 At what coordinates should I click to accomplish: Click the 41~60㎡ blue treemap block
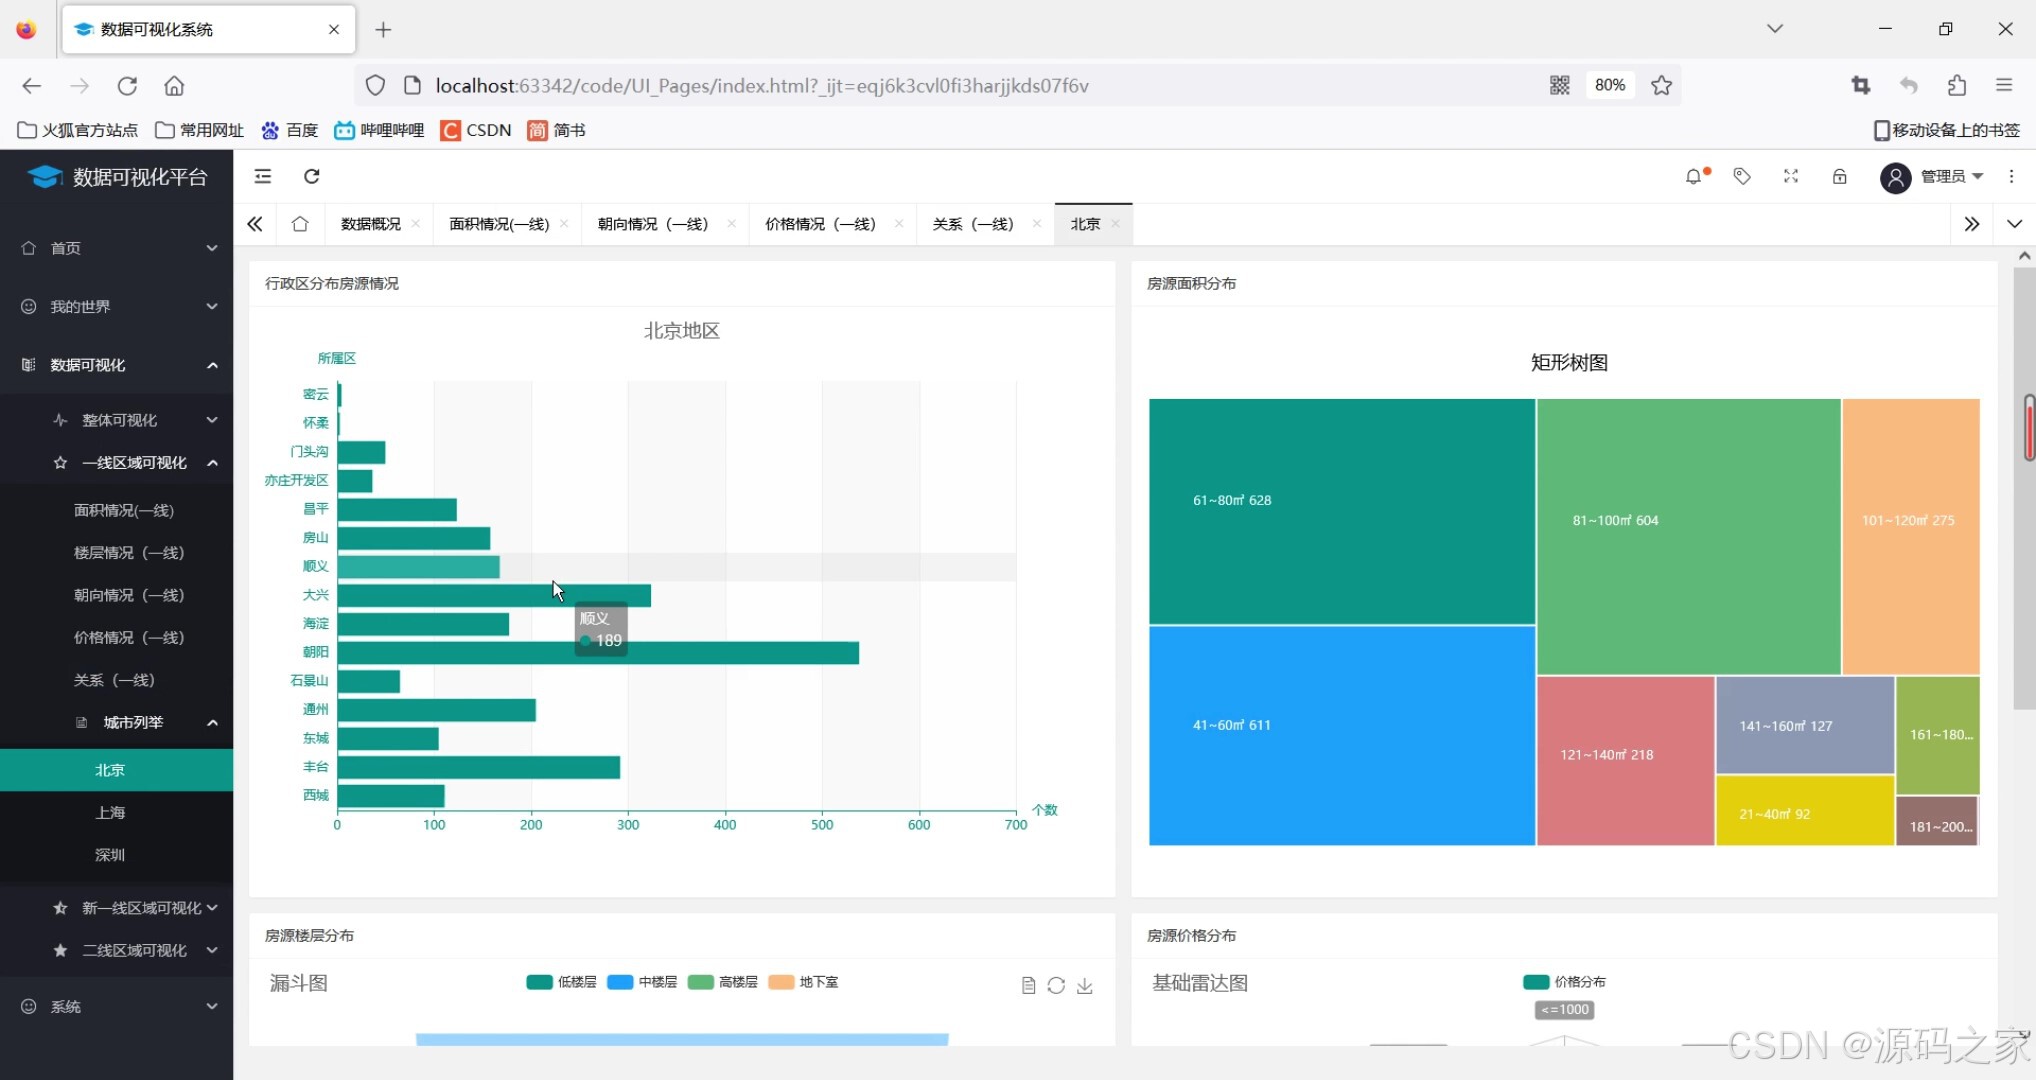pyautogui.click(x=1341, y=735)
